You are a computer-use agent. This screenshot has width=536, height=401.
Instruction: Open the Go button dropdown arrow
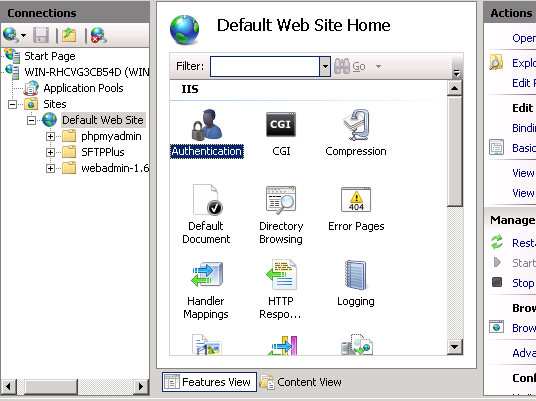(x=378, y=66)
